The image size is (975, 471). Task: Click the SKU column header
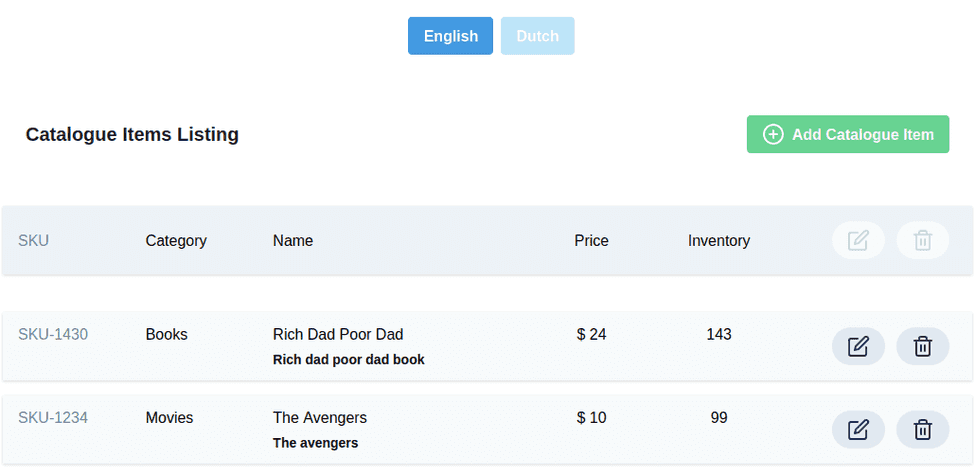(33, 240)
